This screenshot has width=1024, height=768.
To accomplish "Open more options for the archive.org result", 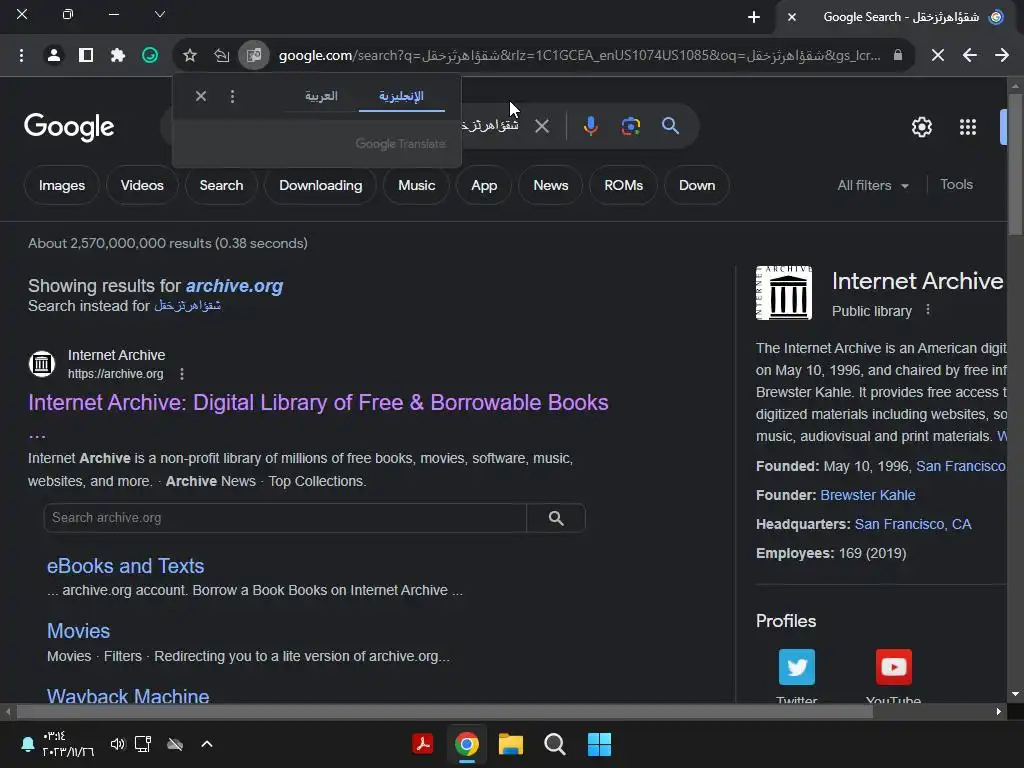I will point(182,374).
